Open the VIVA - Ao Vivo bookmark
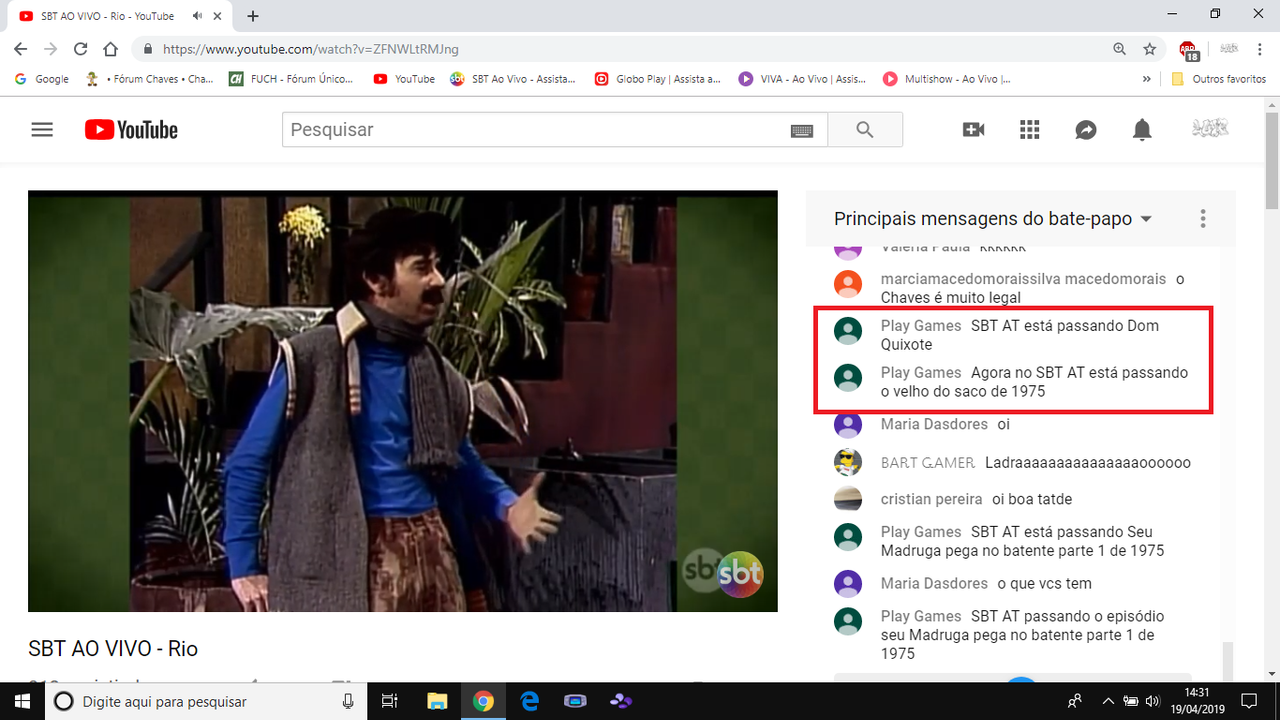This screenshot has height=720, width=1280. click(x=802, y=79)
